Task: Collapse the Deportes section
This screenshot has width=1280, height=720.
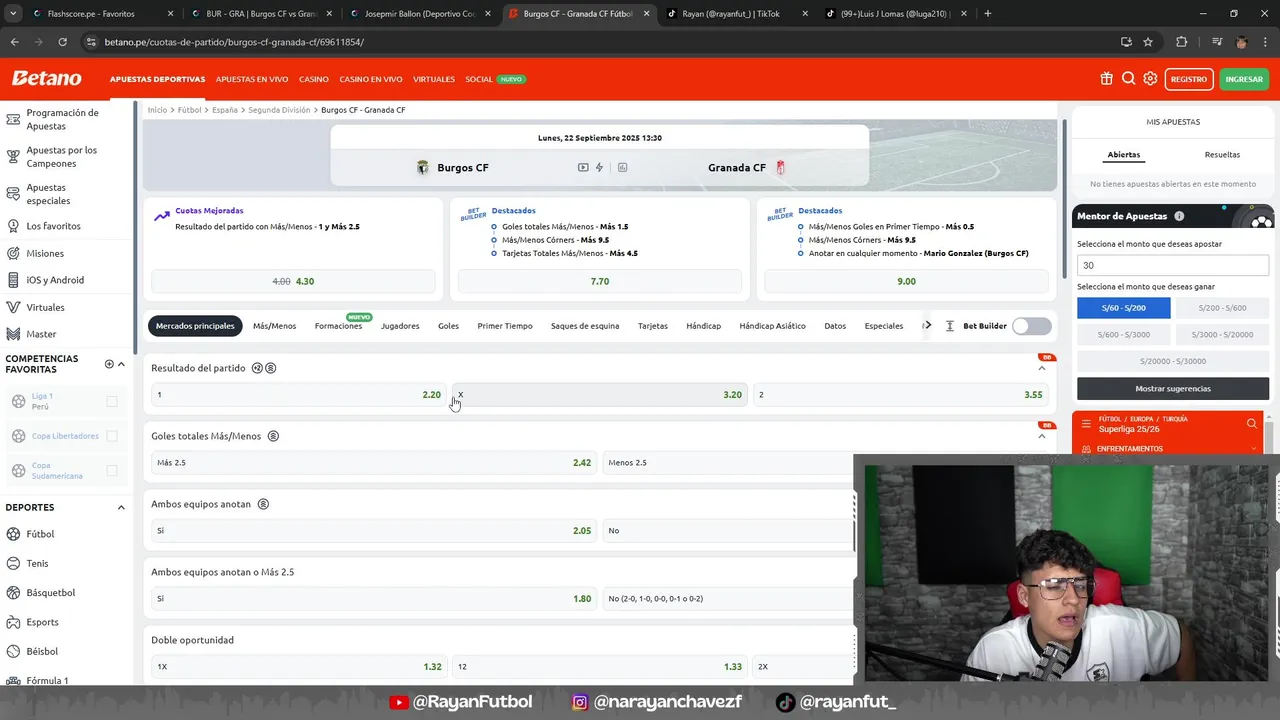Action: point(121,507)
